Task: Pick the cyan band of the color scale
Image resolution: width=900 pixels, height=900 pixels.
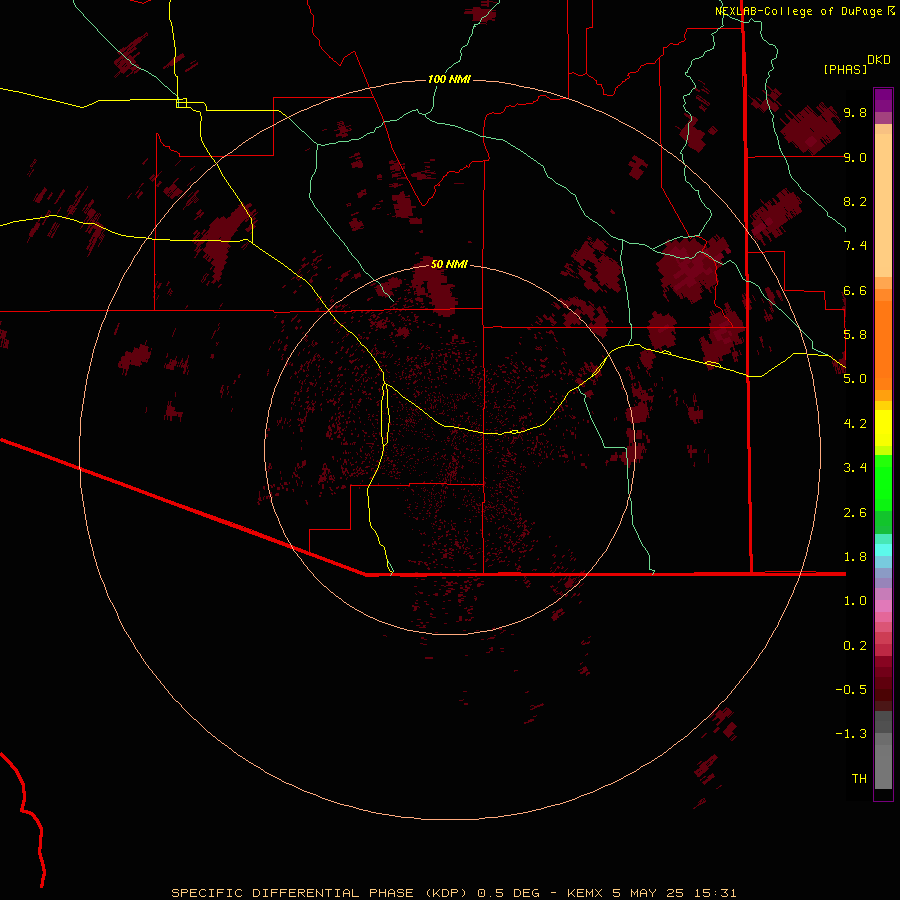Action: click(x=883, y=550)
